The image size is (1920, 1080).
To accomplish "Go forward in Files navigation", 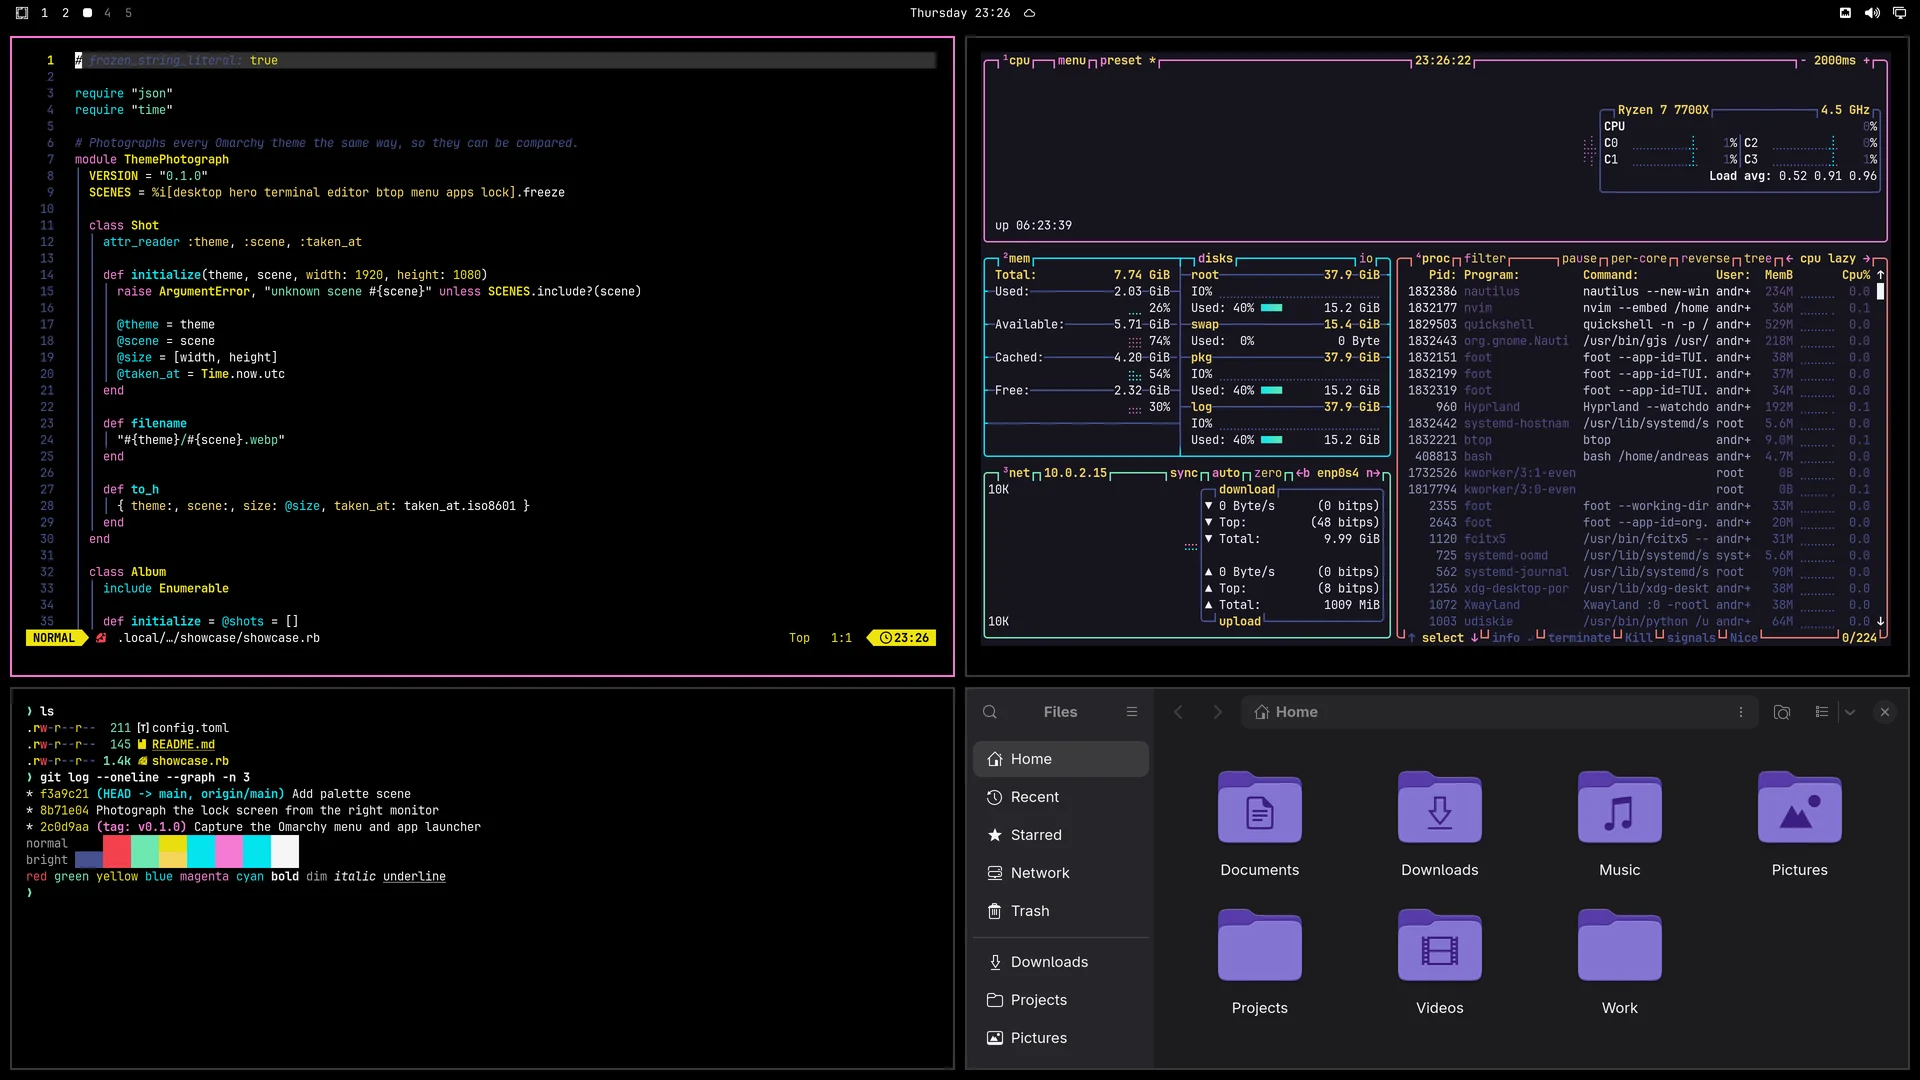I will click(1217, 712).
